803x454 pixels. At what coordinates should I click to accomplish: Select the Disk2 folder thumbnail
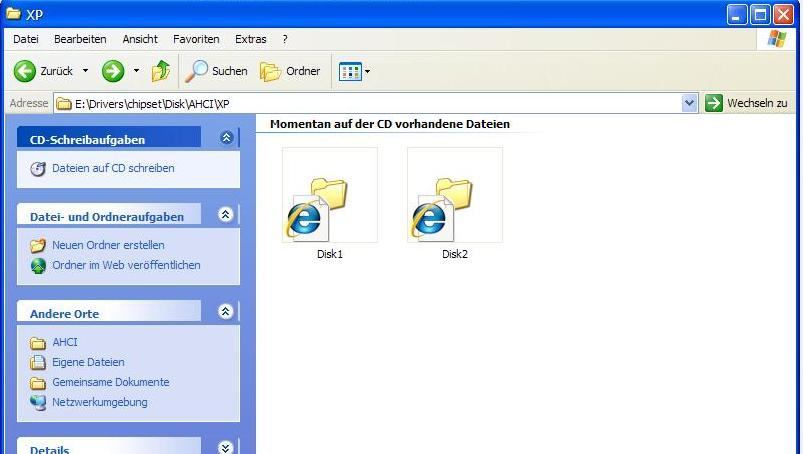click(455, 195)
